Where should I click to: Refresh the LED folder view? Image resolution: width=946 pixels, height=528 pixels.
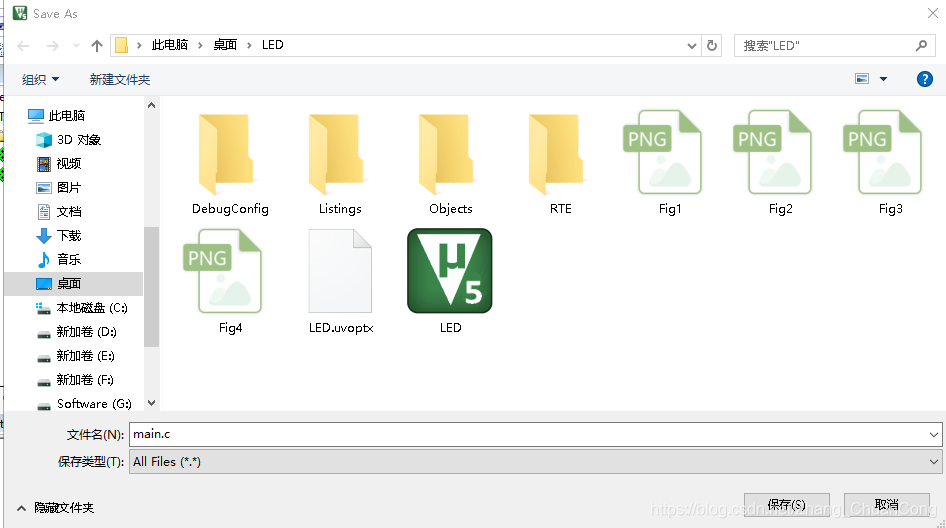pos(712,45)
